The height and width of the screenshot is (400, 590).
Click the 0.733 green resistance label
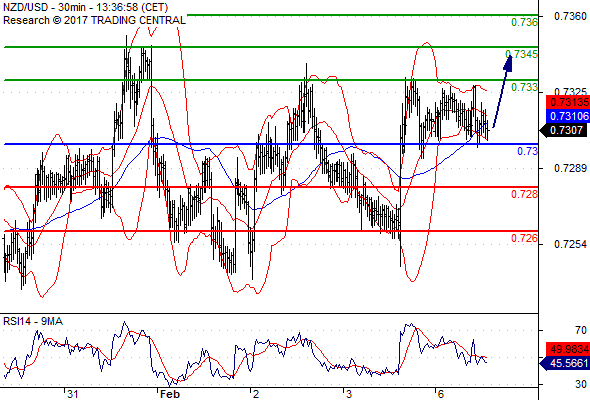pos(524,87)
